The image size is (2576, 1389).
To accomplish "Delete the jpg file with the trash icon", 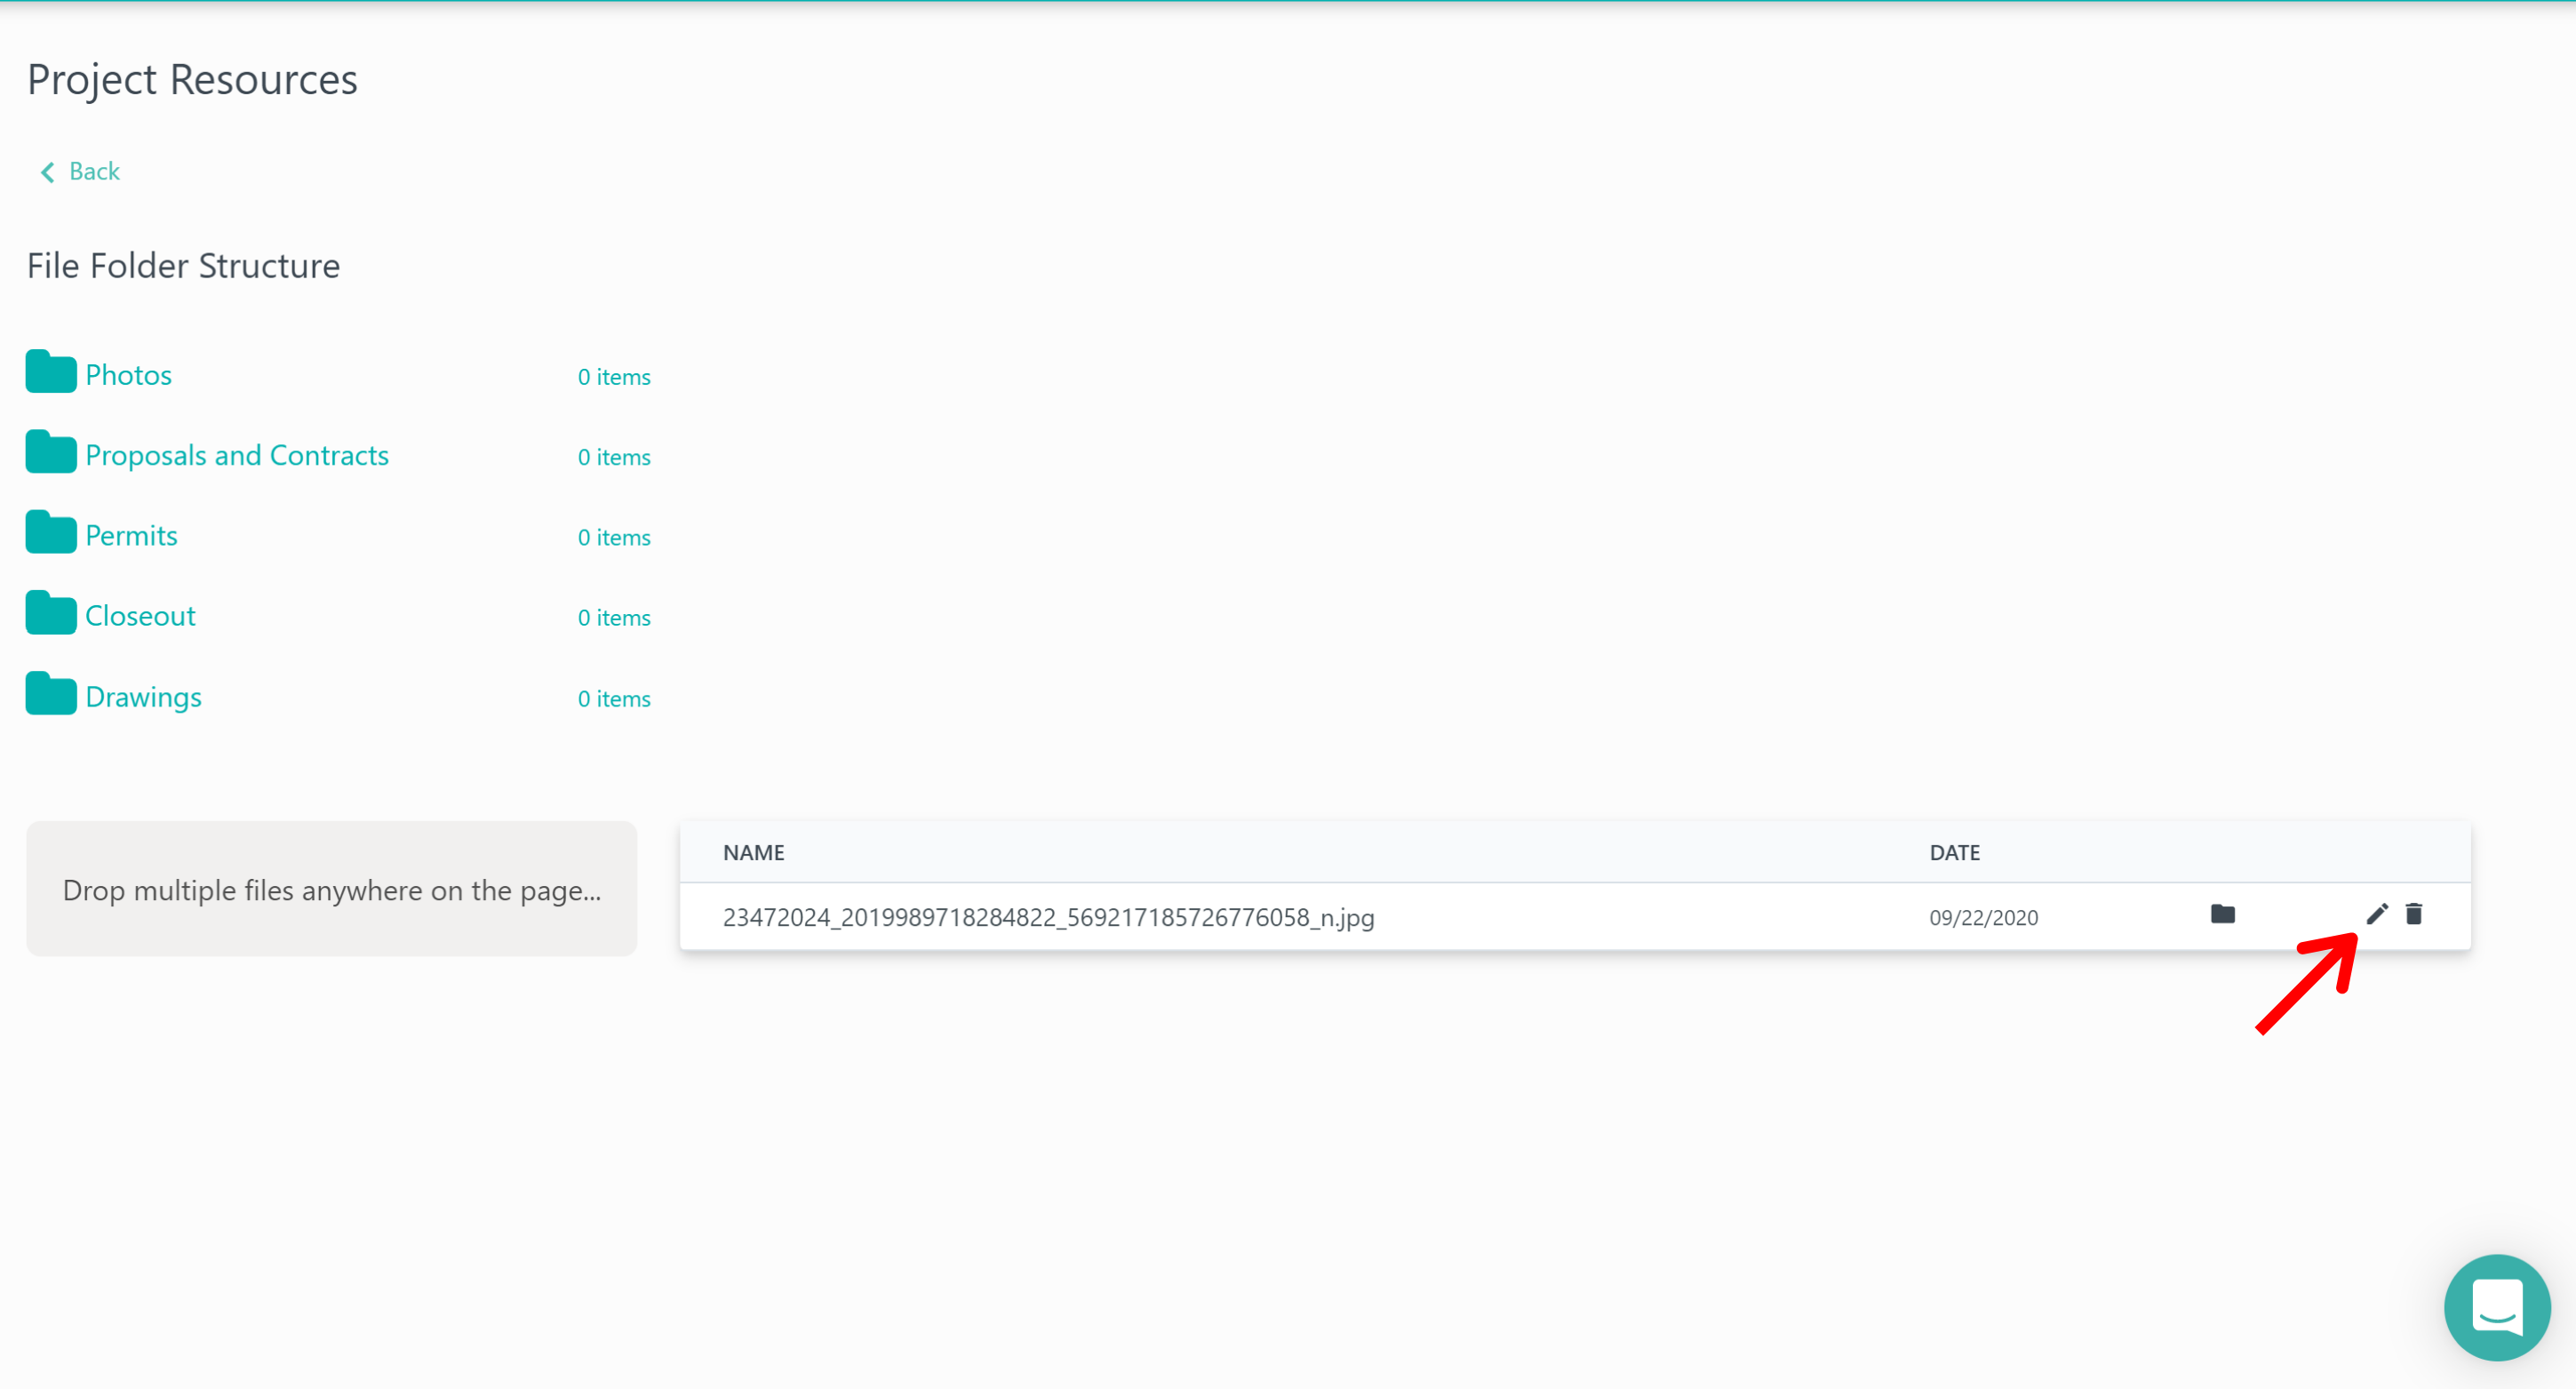I will click(x=2414, y=914).
